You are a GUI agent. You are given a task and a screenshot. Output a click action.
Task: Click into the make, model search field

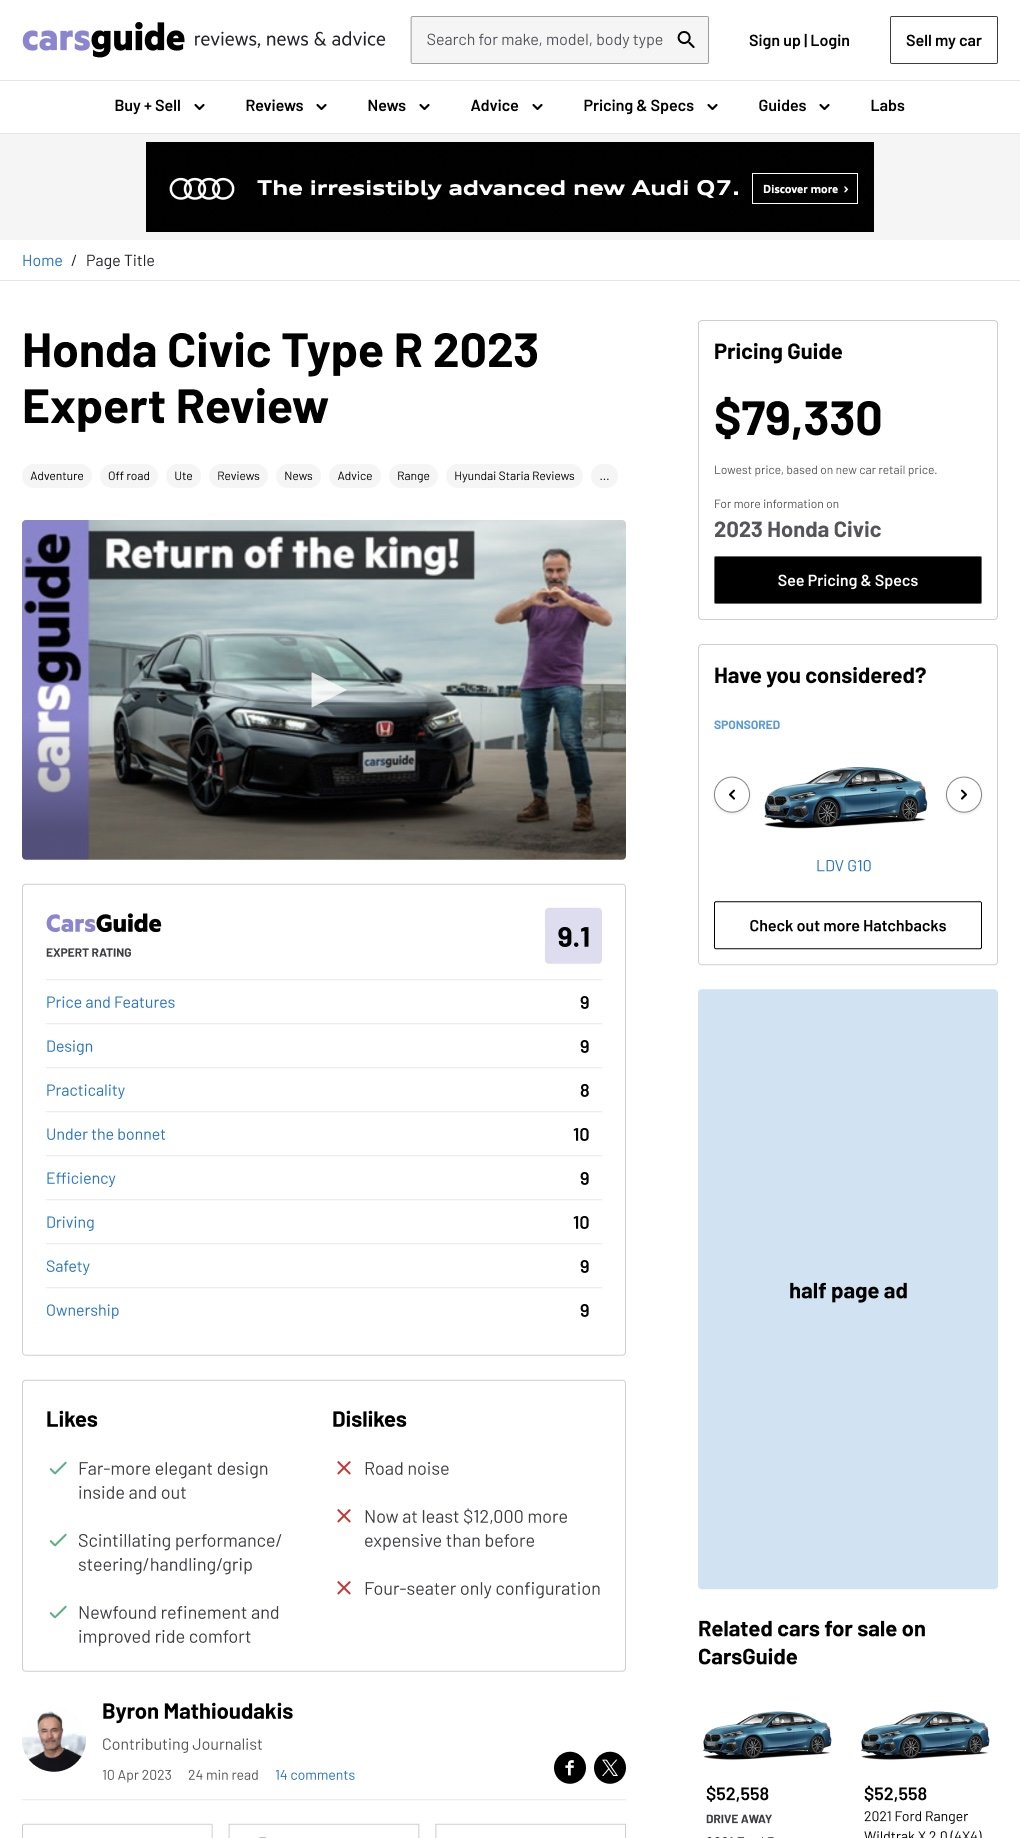point(544,40)
